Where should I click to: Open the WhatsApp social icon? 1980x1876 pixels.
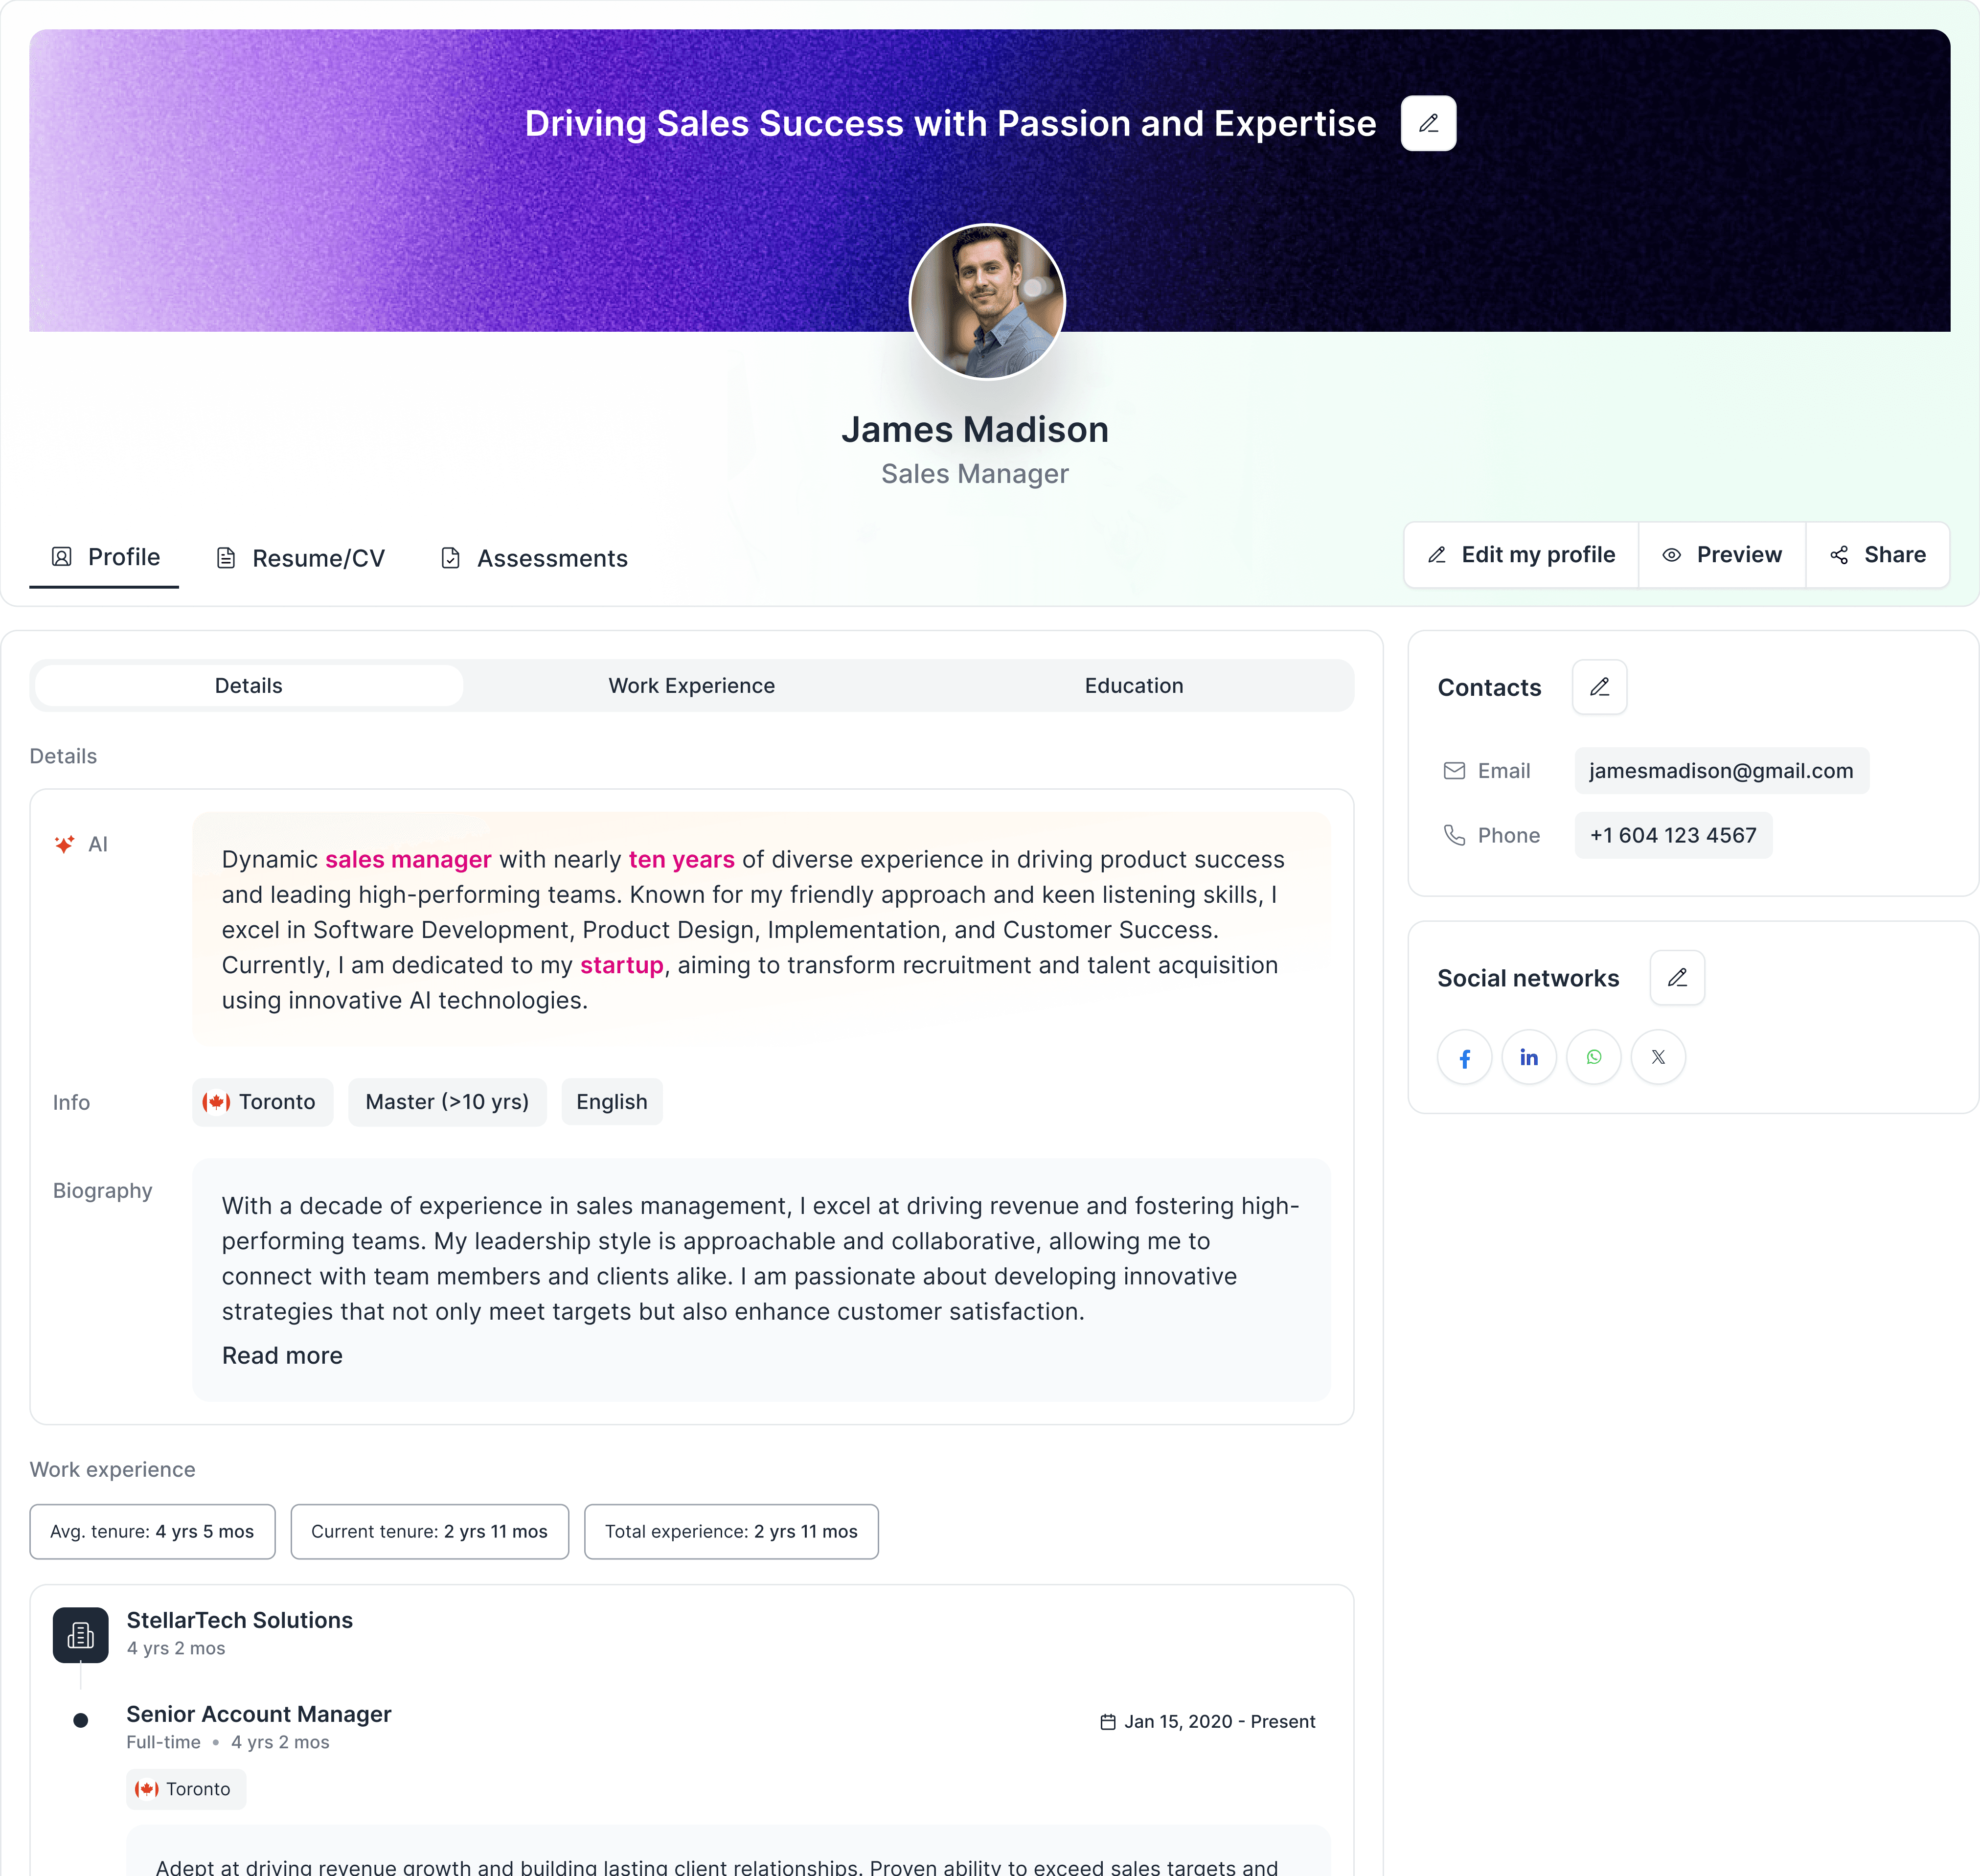point(1593,1057)
